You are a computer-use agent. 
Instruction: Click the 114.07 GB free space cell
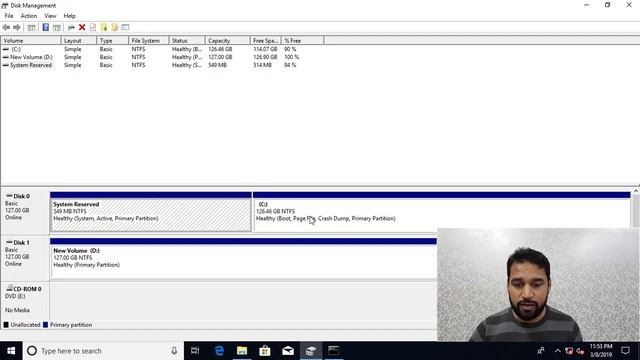coord(265,49)
